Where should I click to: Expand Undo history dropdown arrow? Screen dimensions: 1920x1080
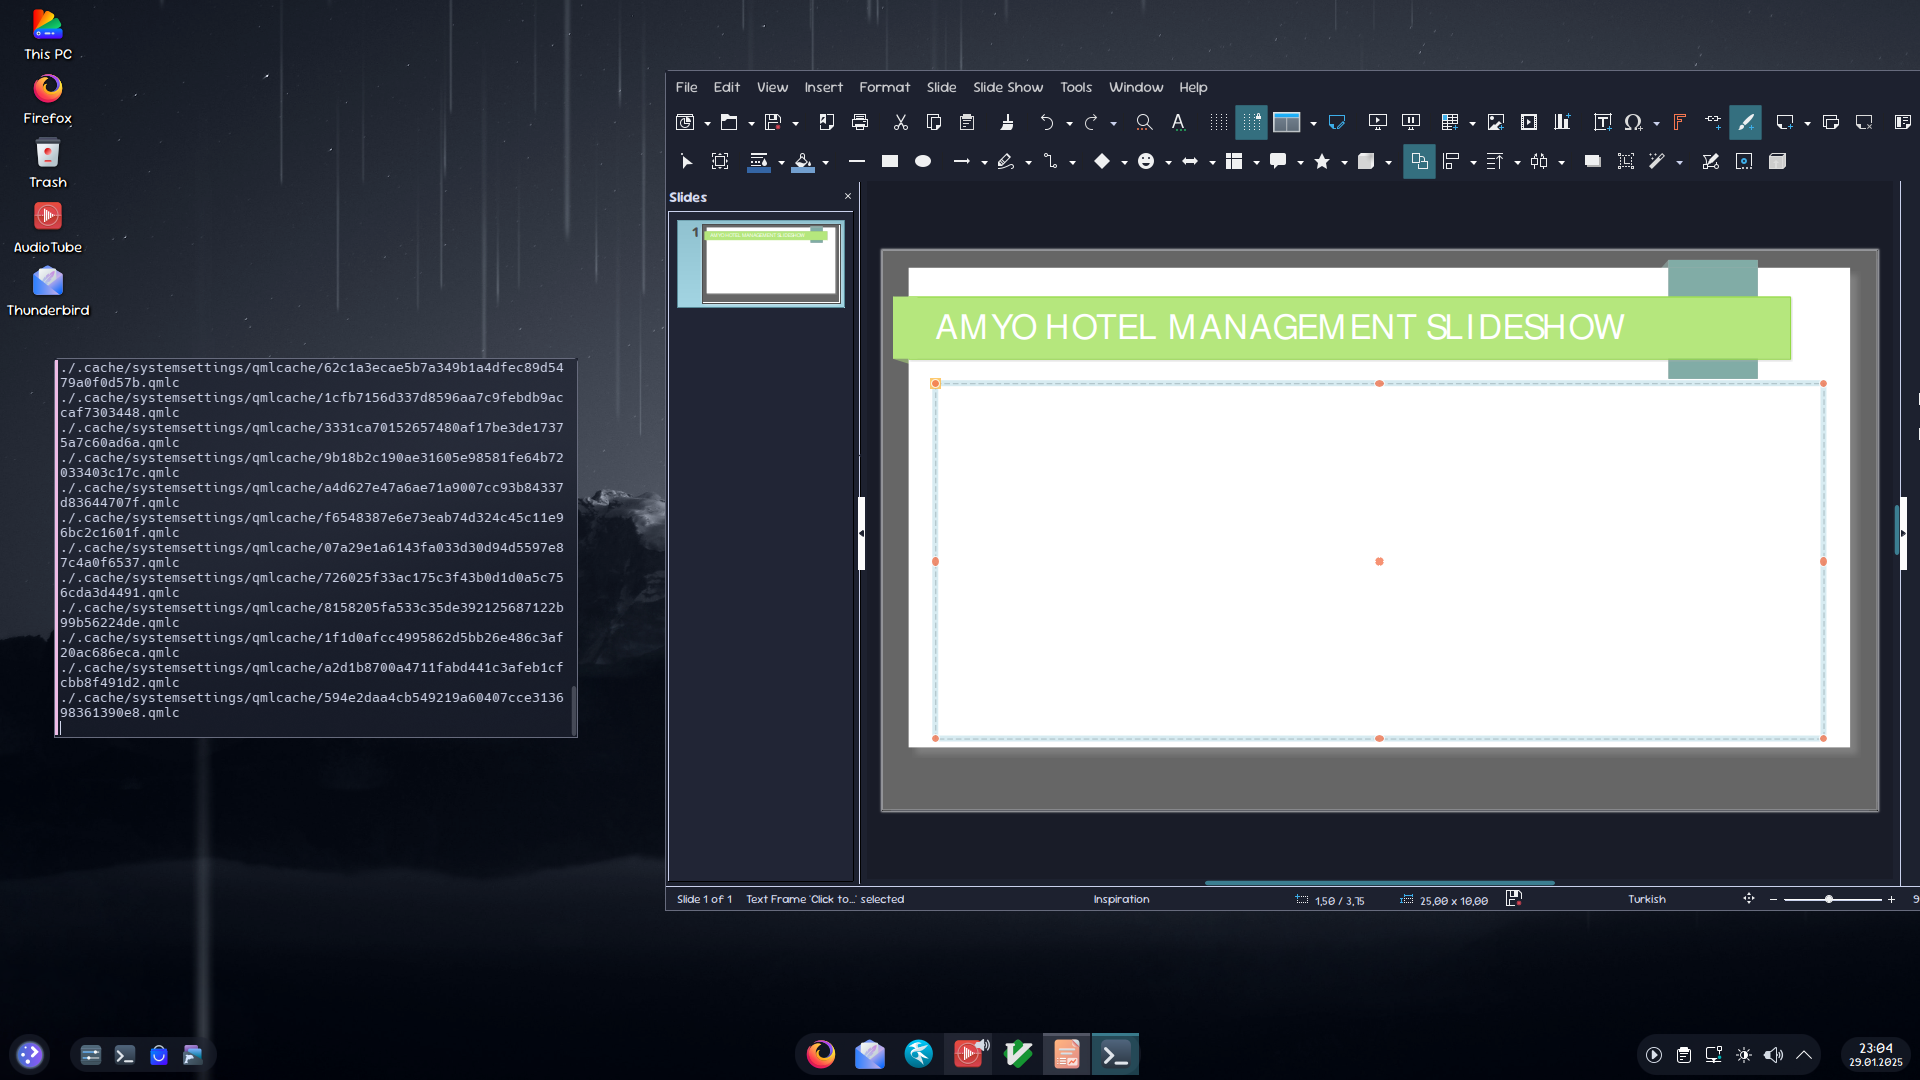[1069, 123]
